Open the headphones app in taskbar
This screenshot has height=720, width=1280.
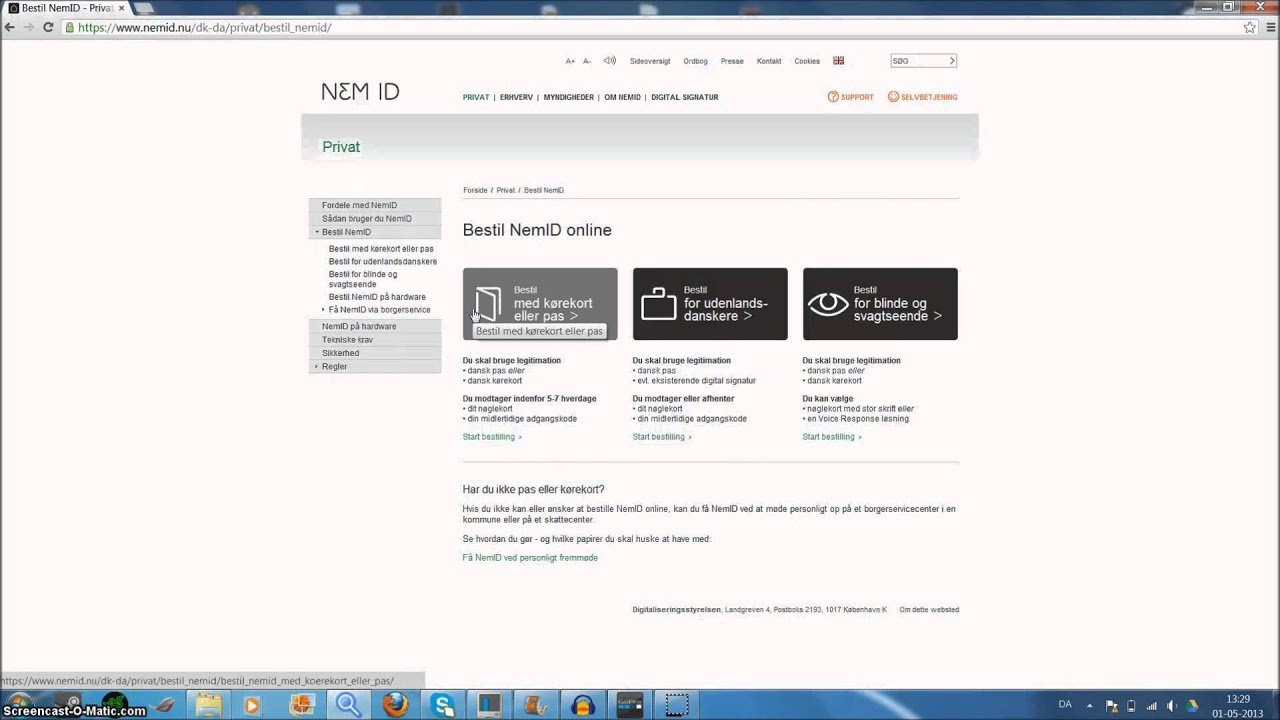[583, 705]
